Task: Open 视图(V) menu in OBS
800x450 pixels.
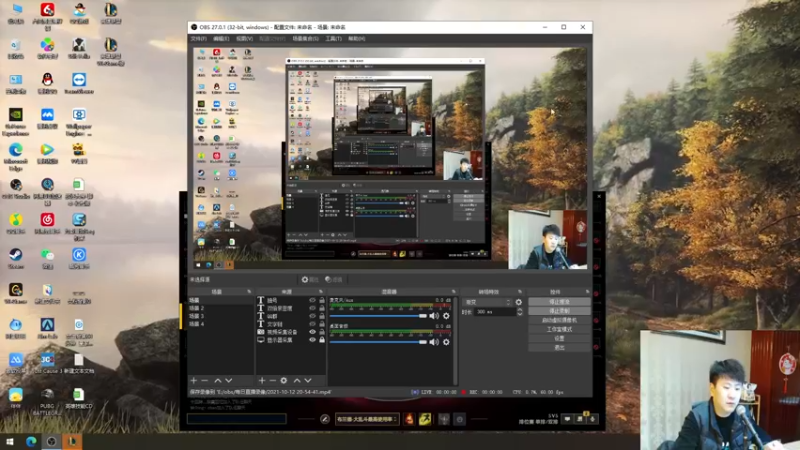Action: pos(244,39)
